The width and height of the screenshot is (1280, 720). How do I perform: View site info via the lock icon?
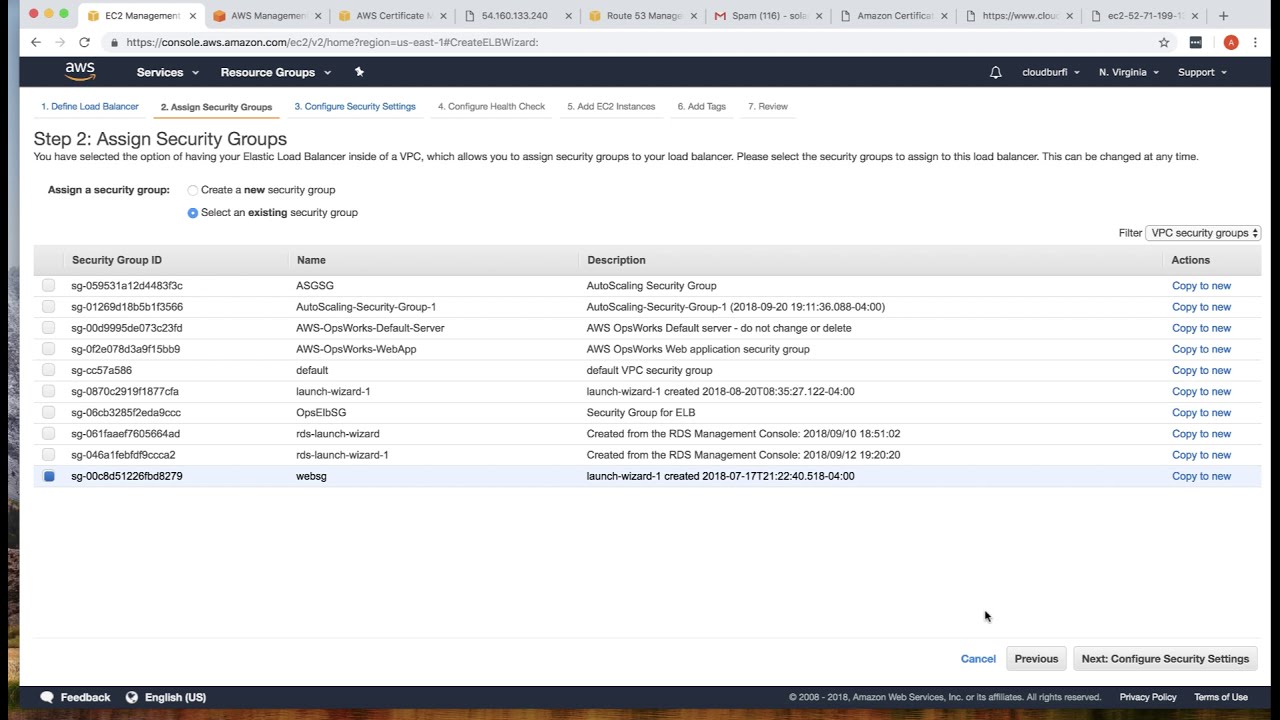[x=115, y=42]
